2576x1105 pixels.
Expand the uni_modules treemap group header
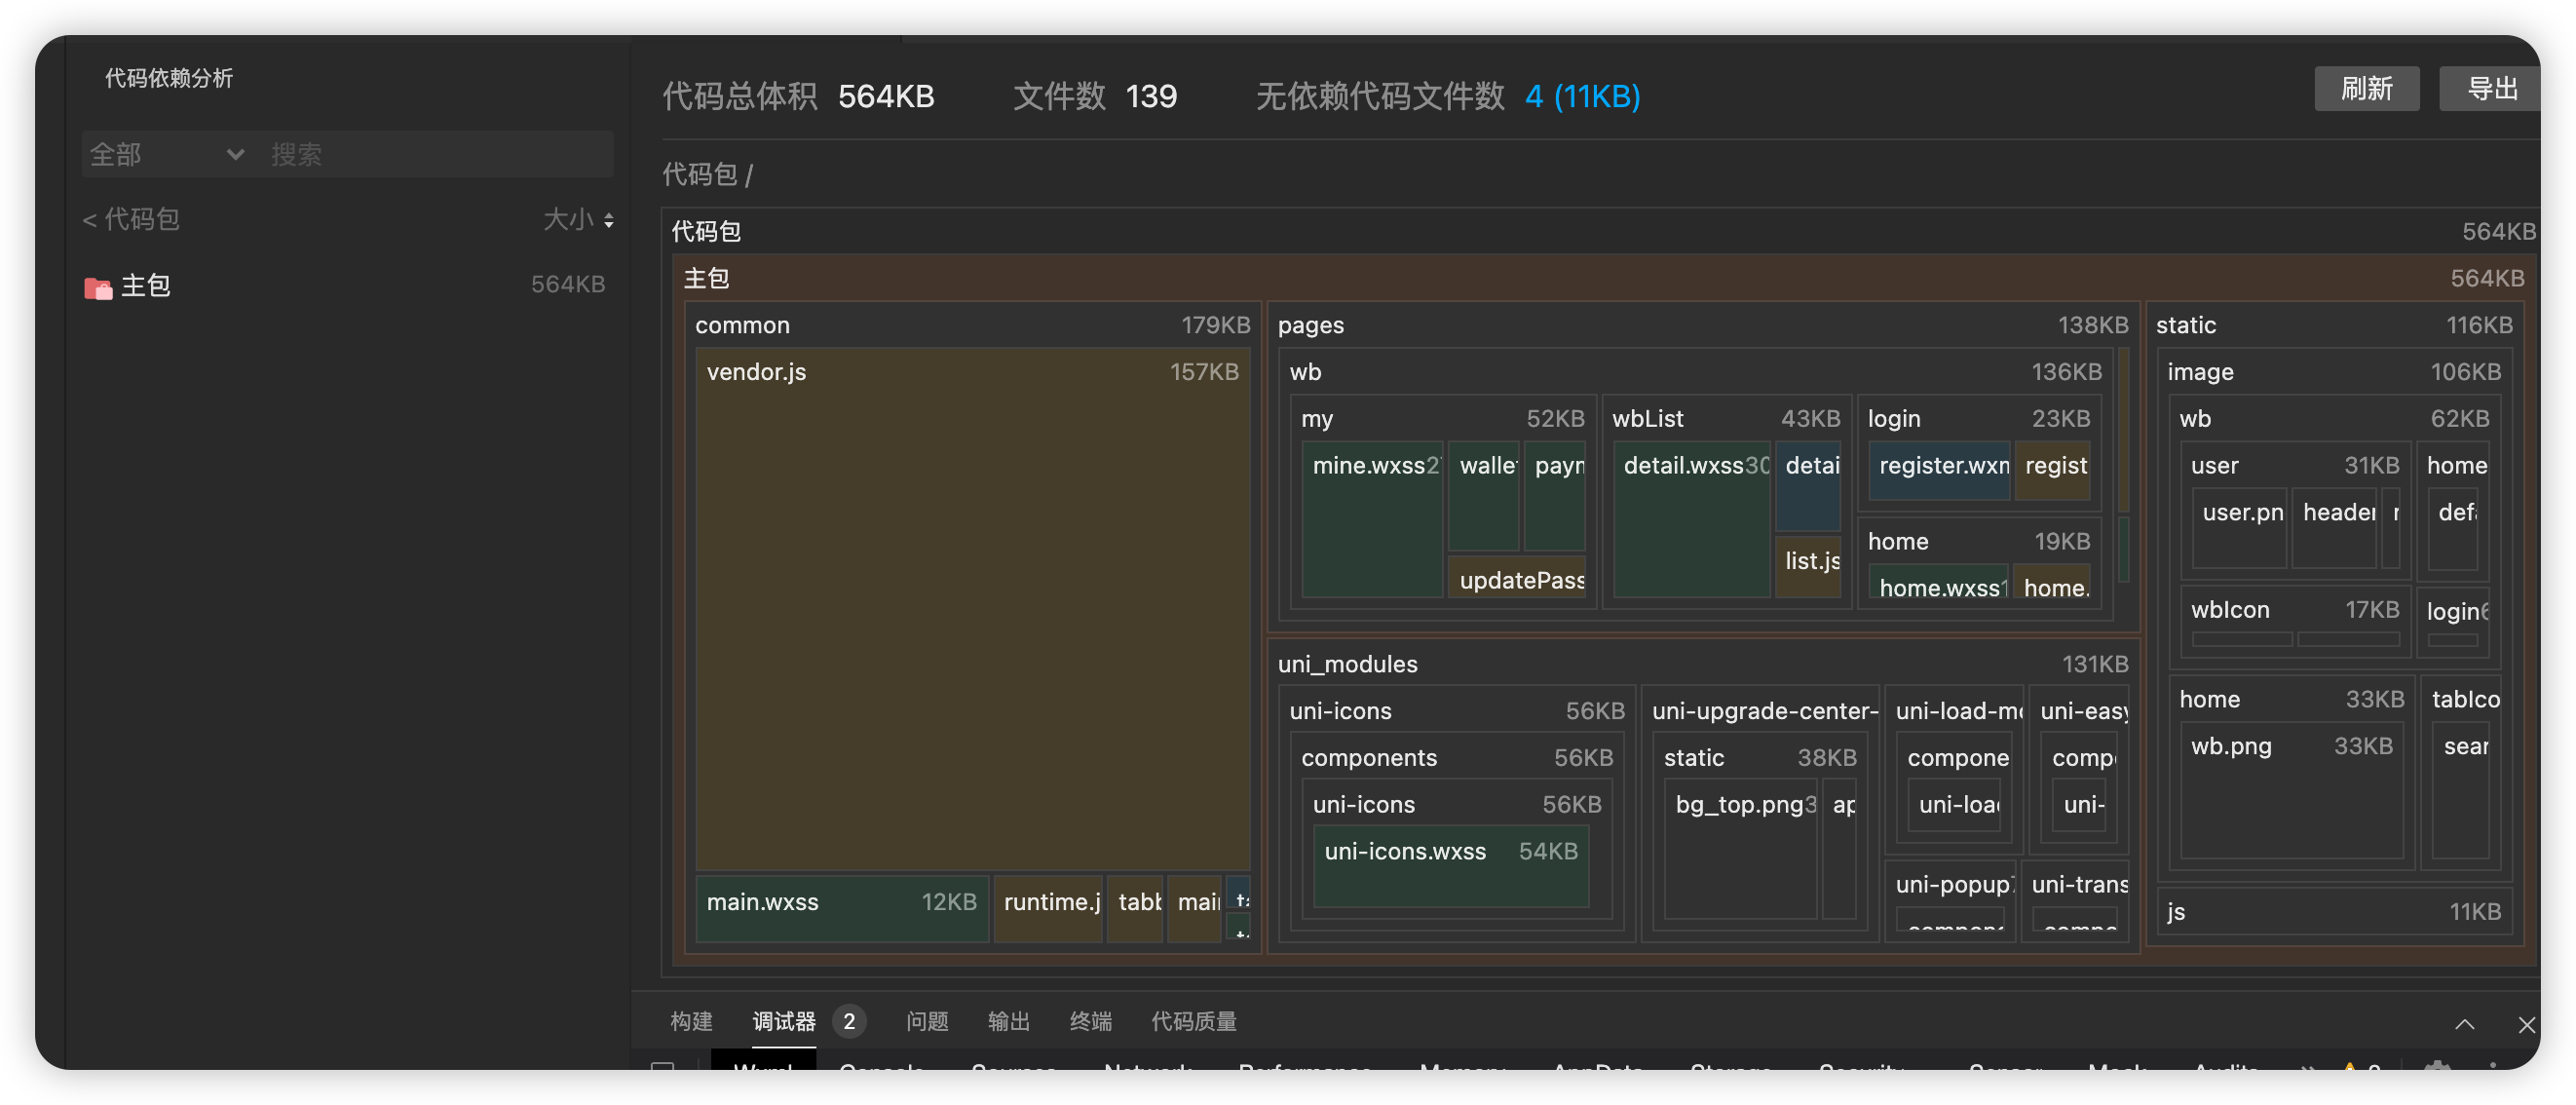click(1347, 664)
